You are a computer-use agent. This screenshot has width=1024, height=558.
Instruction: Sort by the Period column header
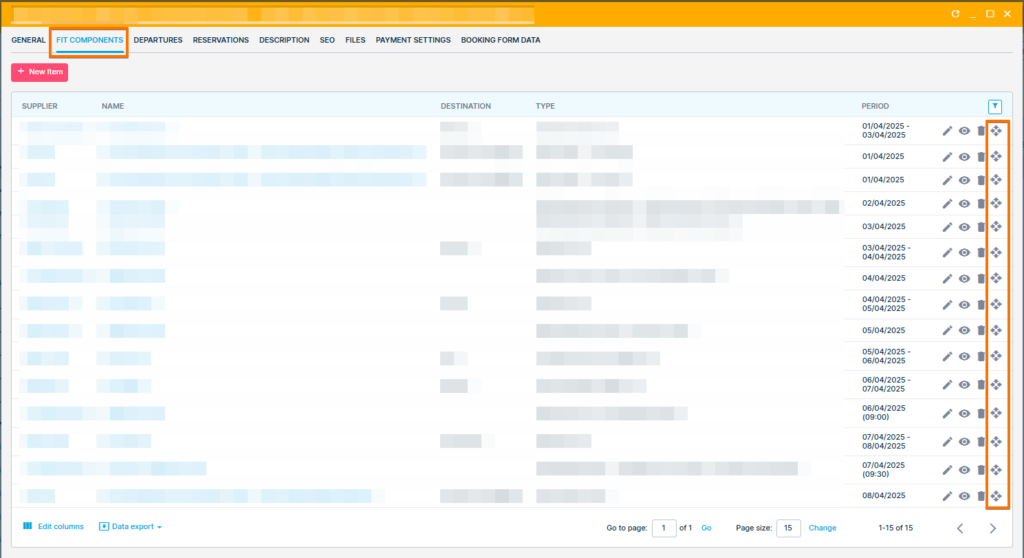[875, 106]
